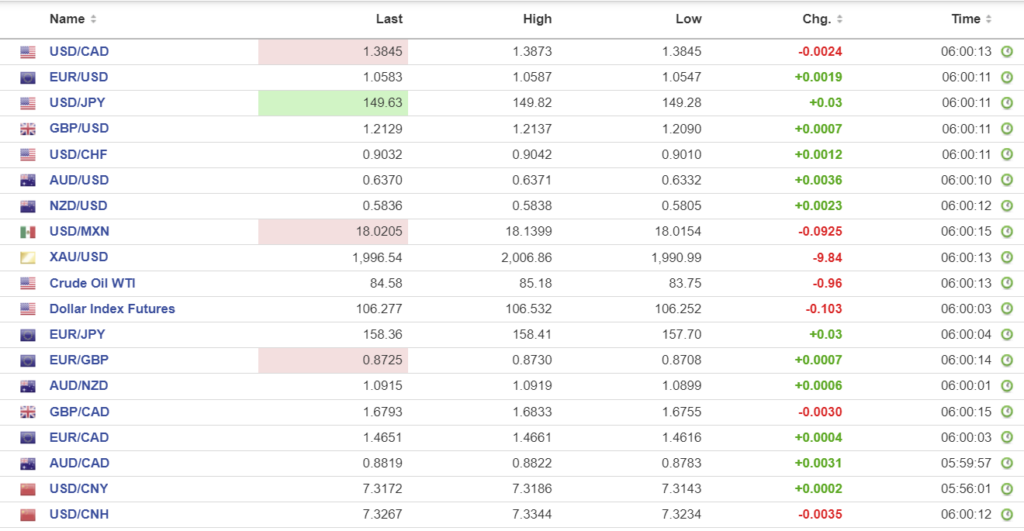Click the Australia flag icon beside AUD/USD
The width and height of the screenshot is (1024, 531).
coord(28,181)
